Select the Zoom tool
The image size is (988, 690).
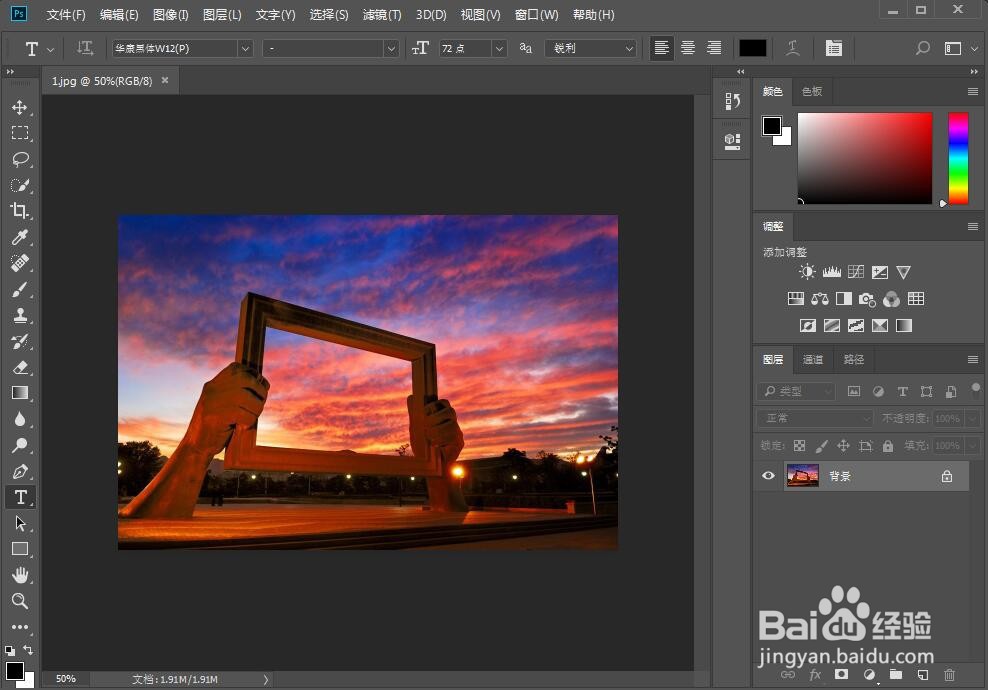pos(20,601)
